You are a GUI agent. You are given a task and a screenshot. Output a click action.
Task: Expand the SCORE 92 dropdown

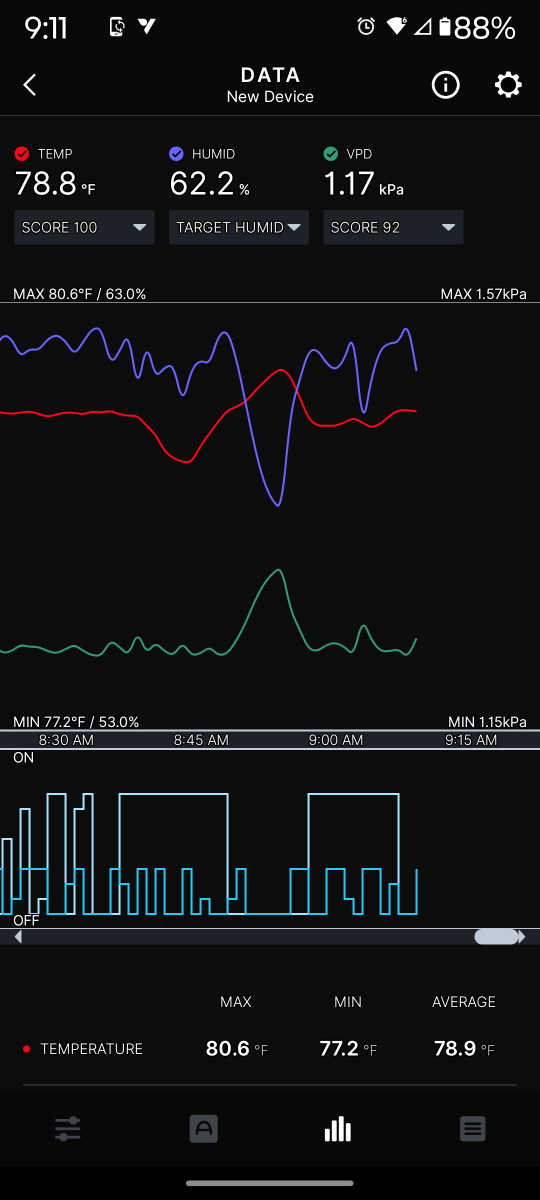(x=393, y=227)
